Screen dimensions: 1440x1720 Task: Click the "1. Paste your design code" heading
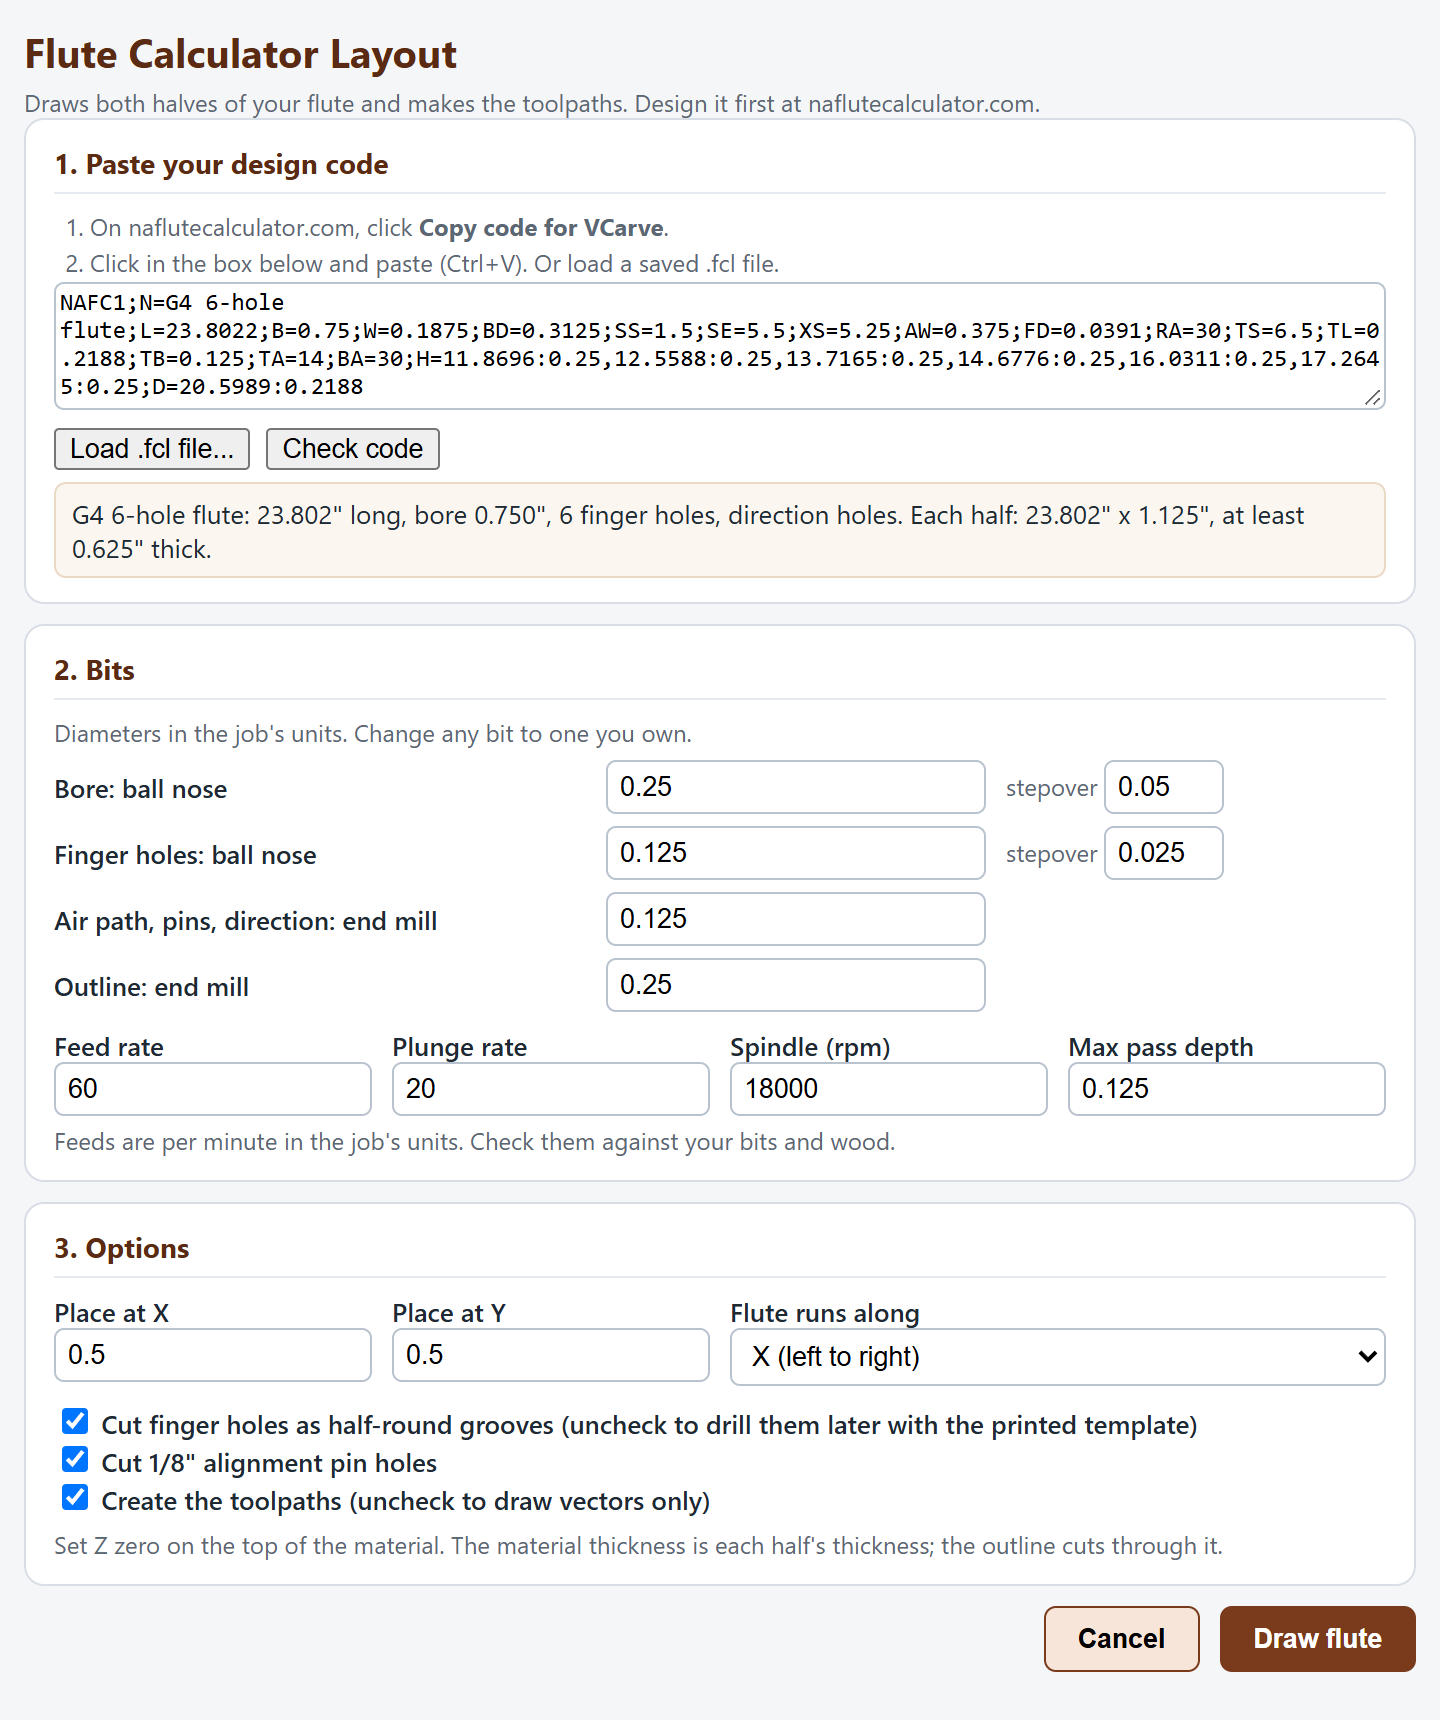coord(221,165)
